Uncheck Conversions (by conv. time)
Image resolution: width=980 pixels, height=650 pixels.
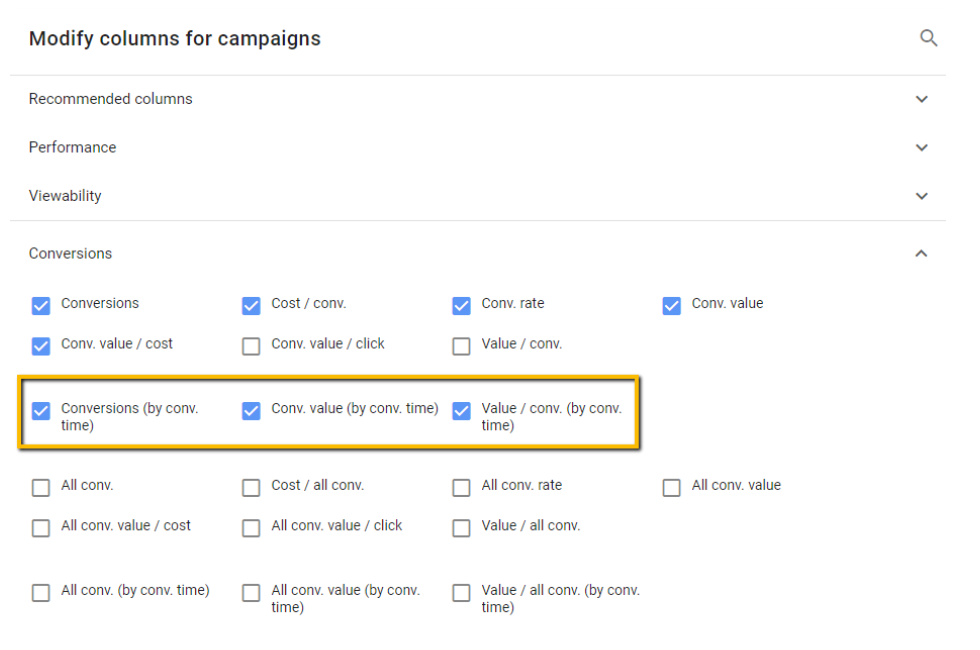(x=40, y=410)
